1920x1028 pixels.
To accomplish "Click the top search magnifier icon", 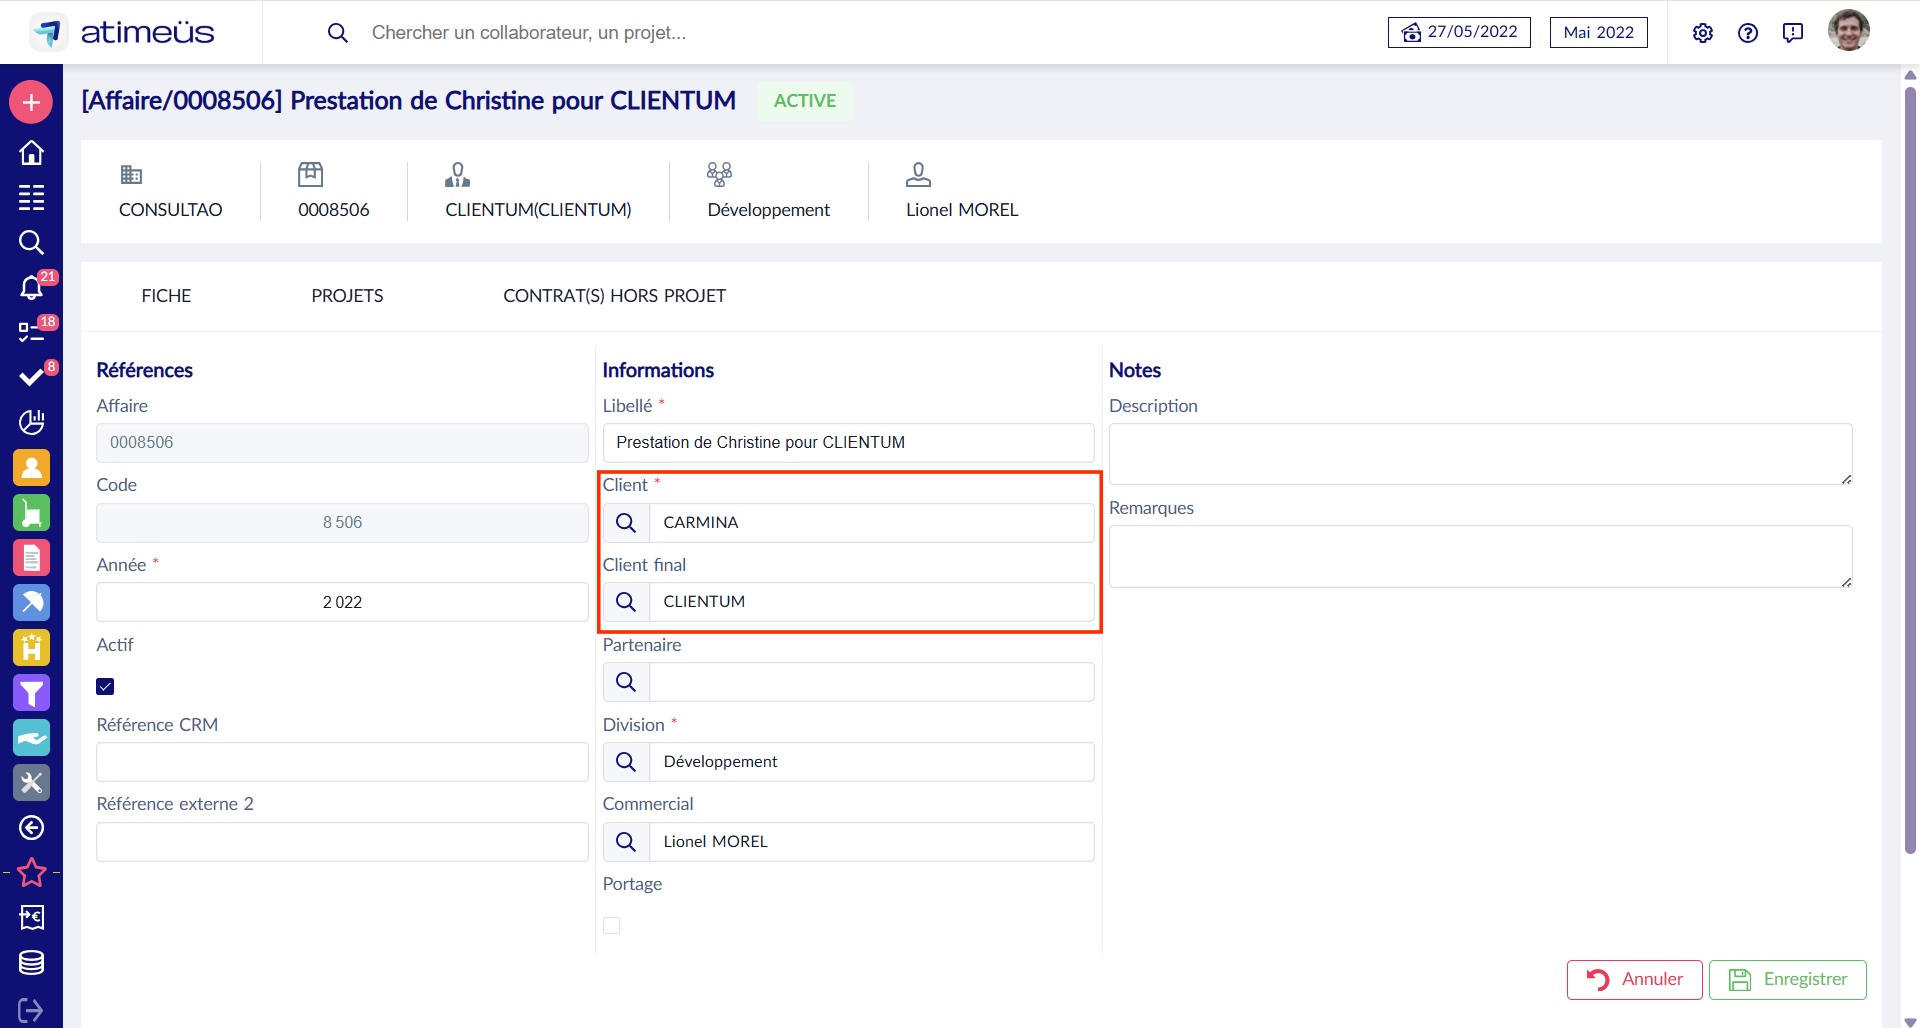I will click(338, 33).
